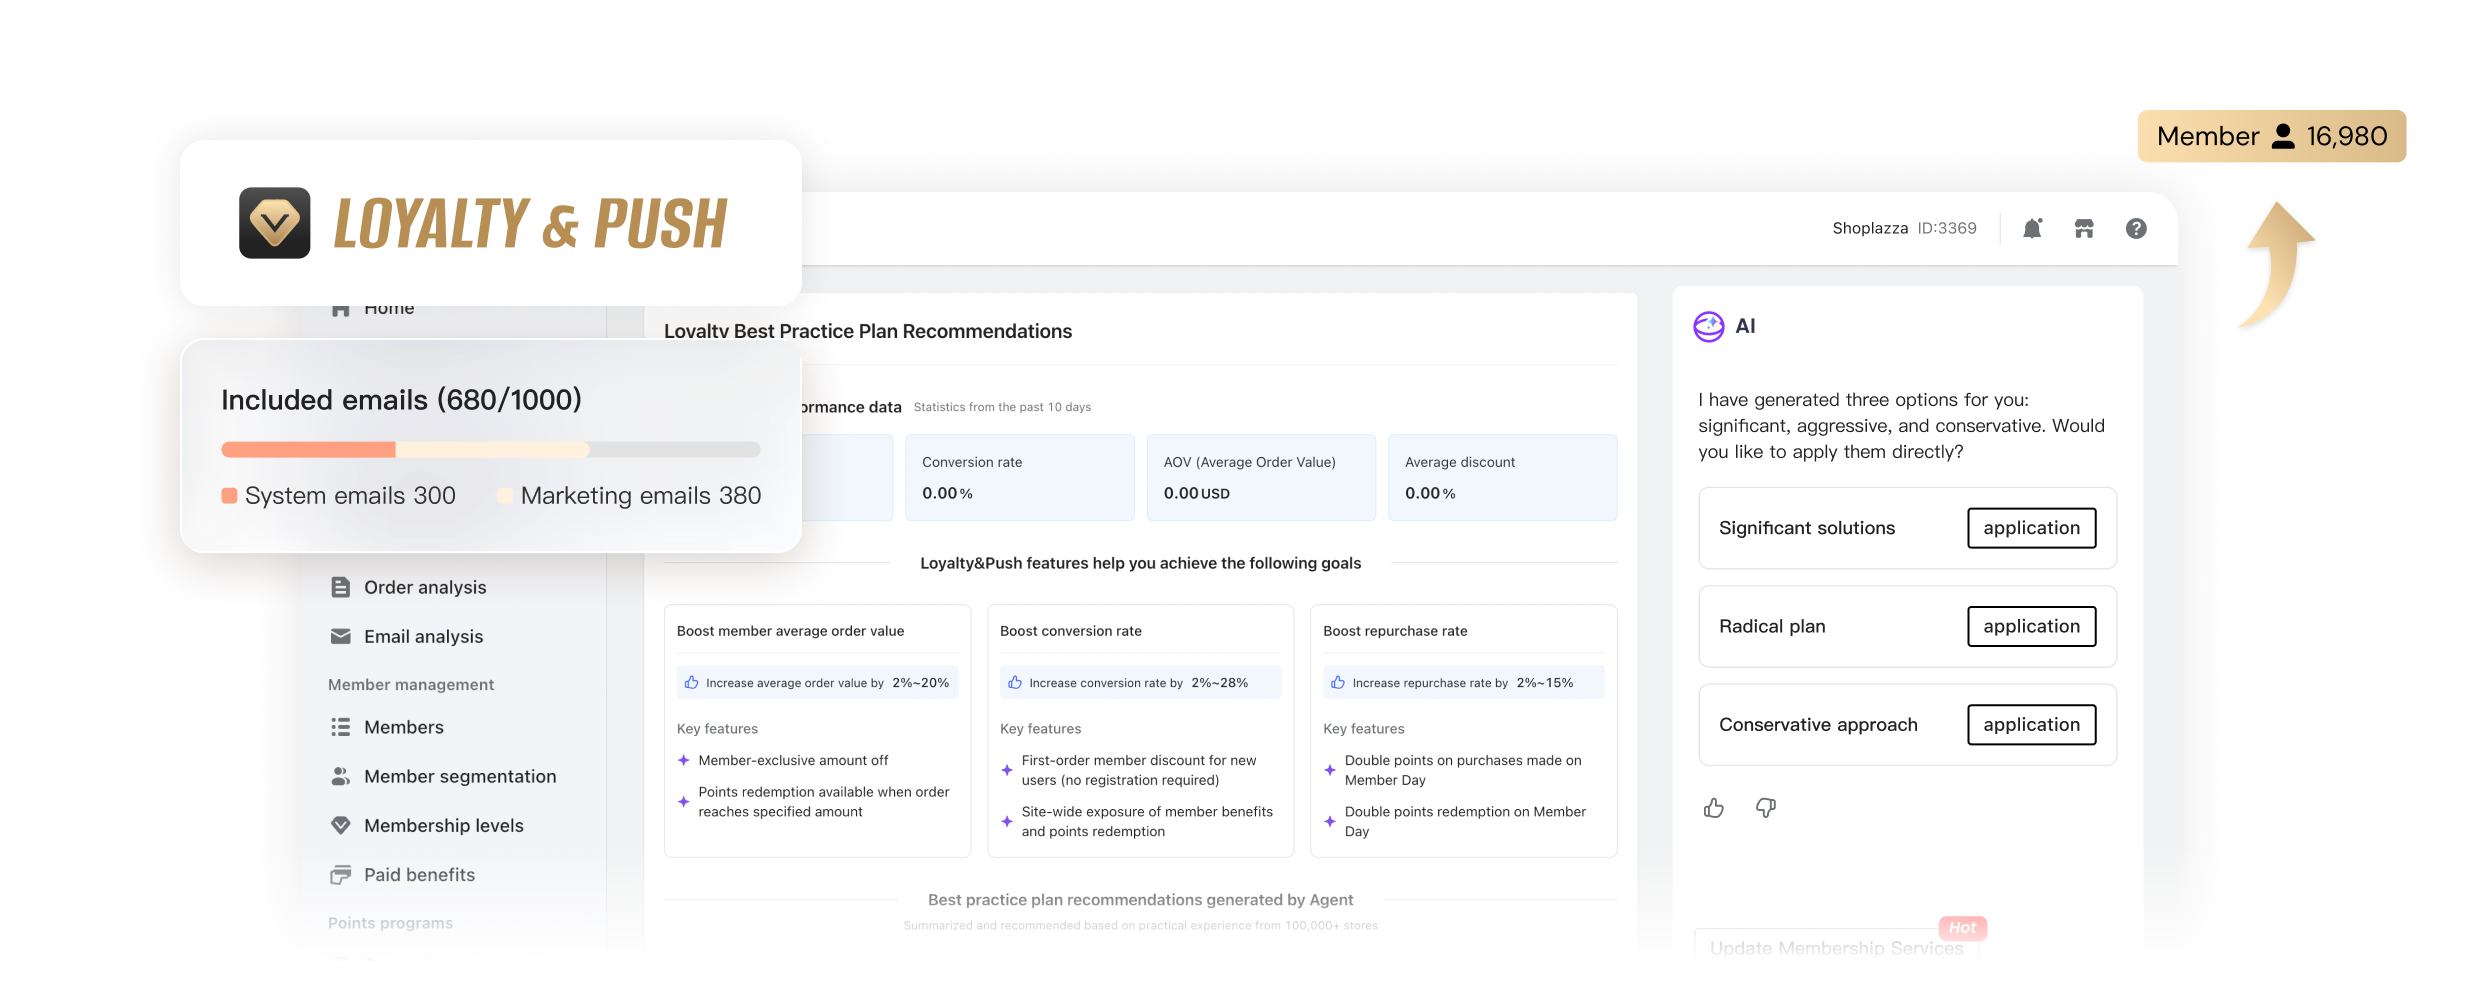Click the AI assistant icon
This screenshot has width=2480, height=1000.
[x=1708, y=326]
